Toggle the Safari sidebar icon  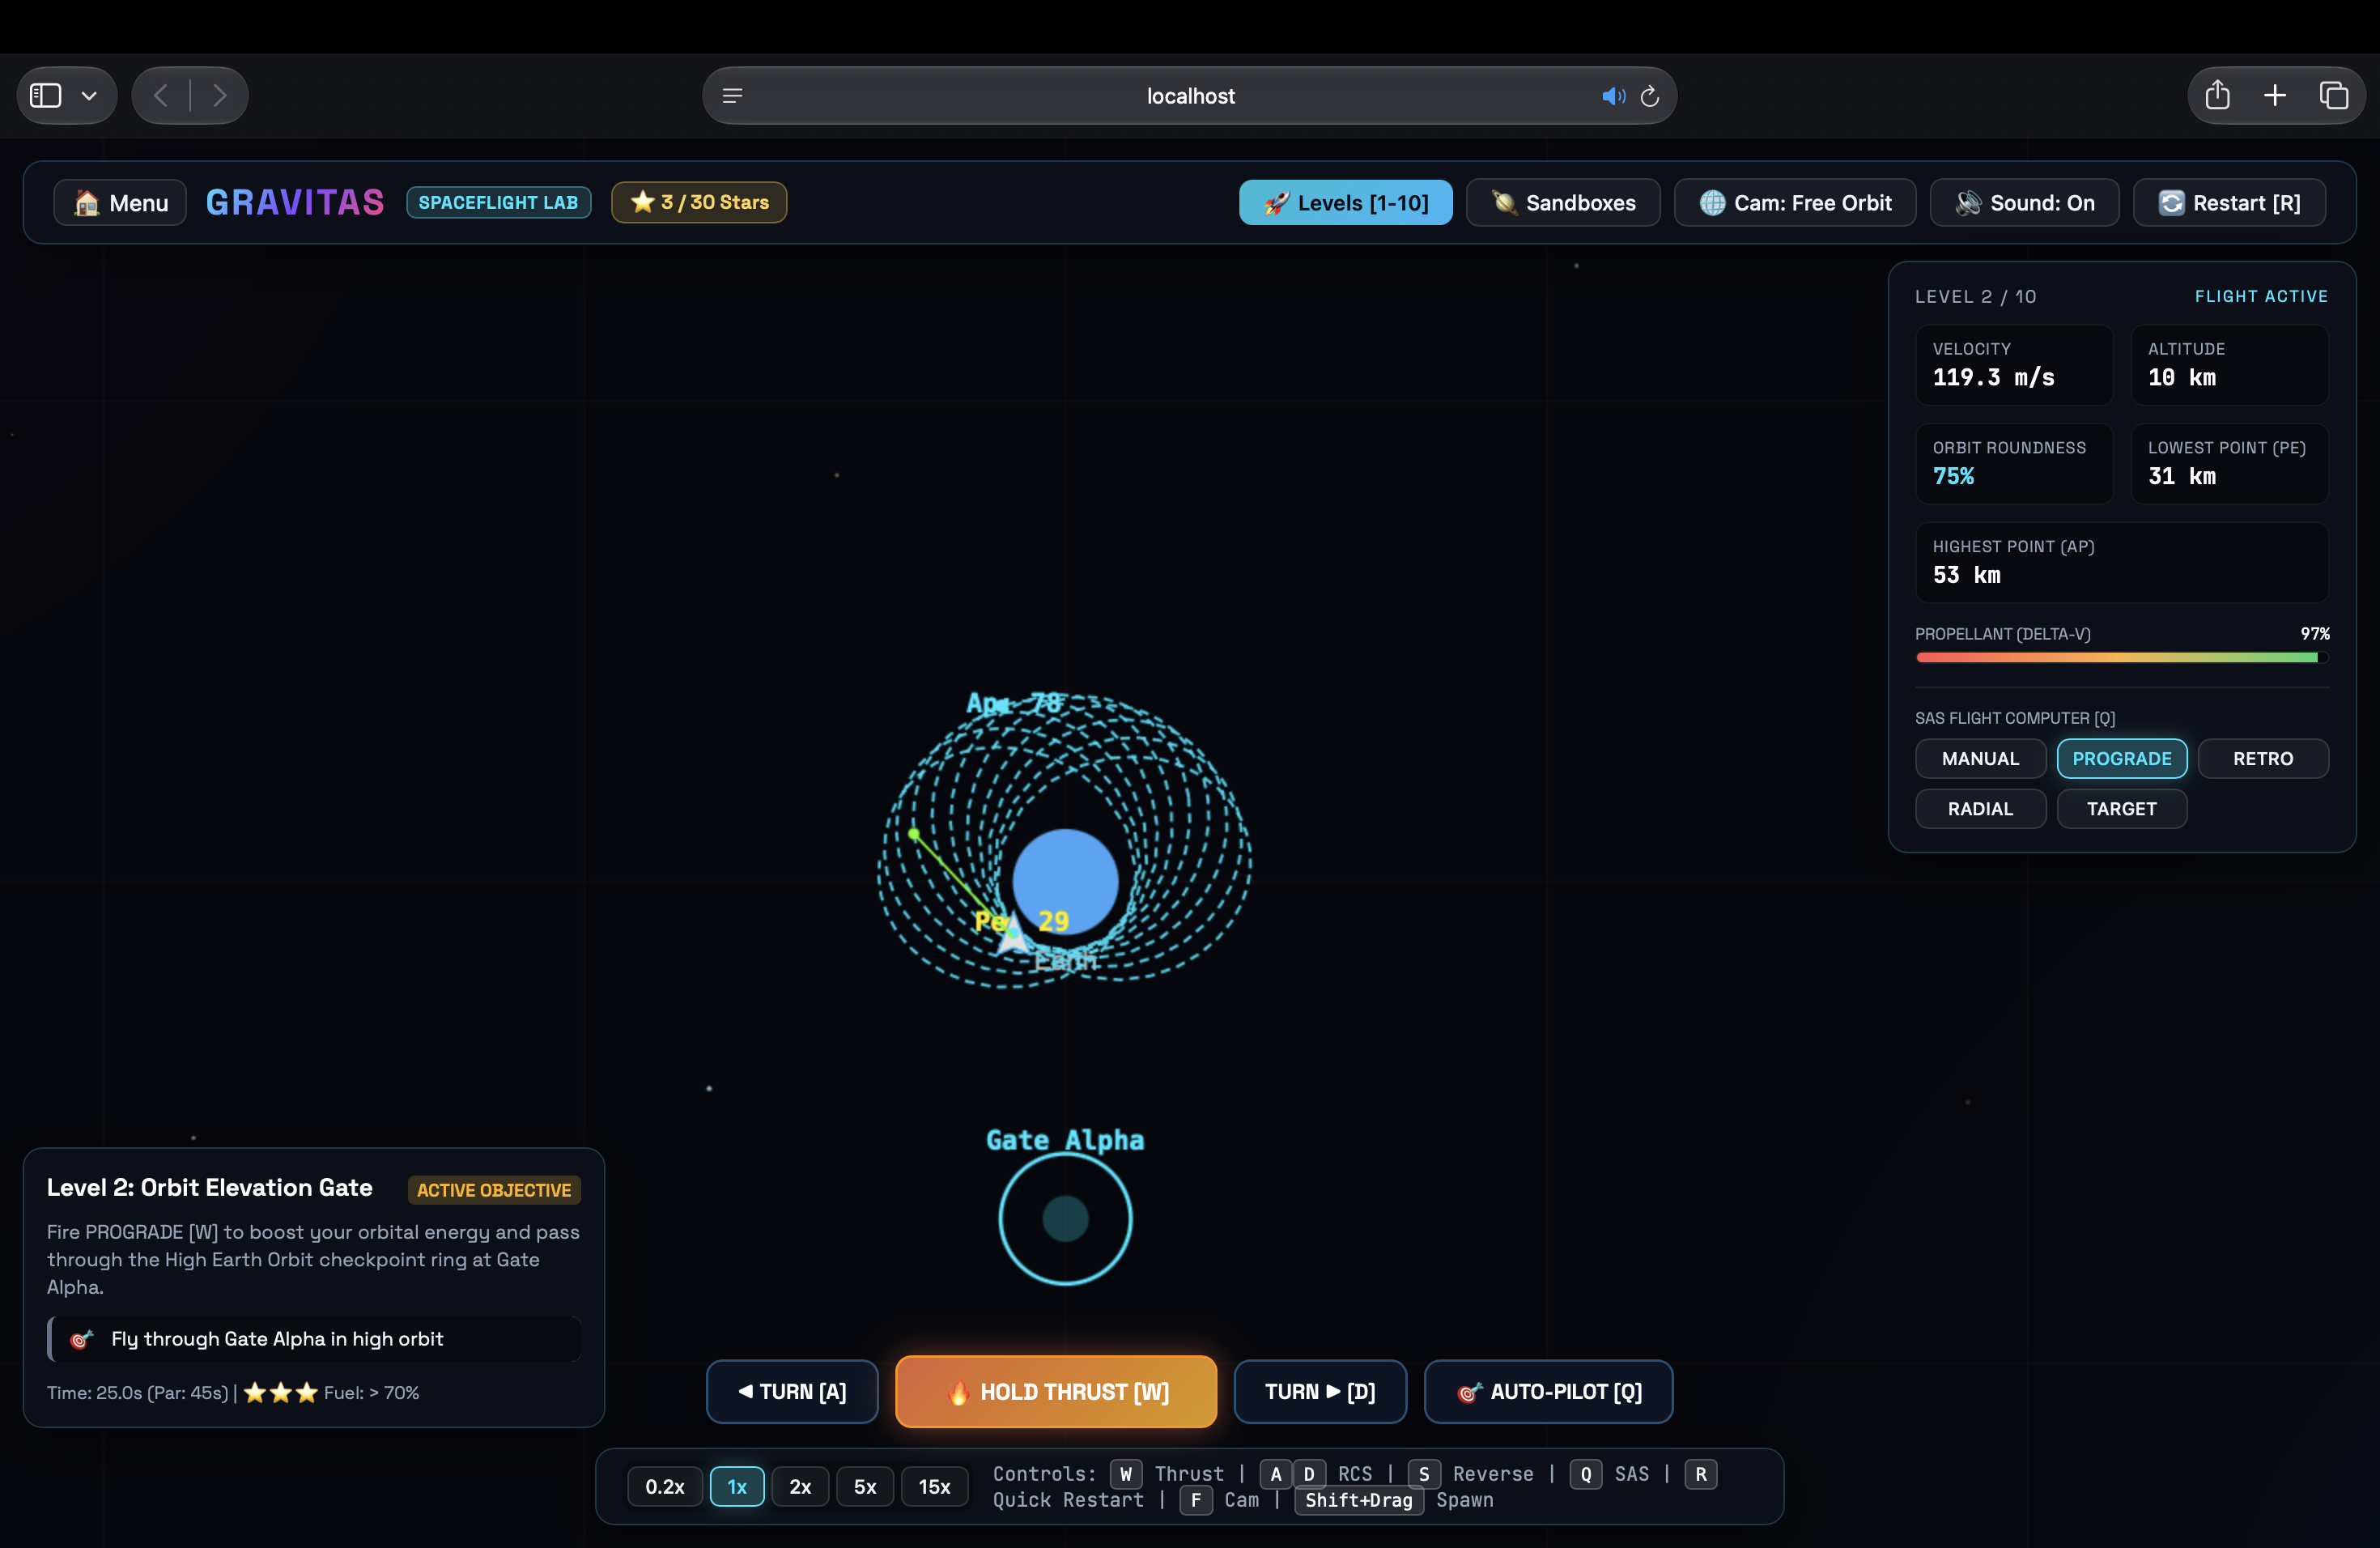(x=46, y=96)
